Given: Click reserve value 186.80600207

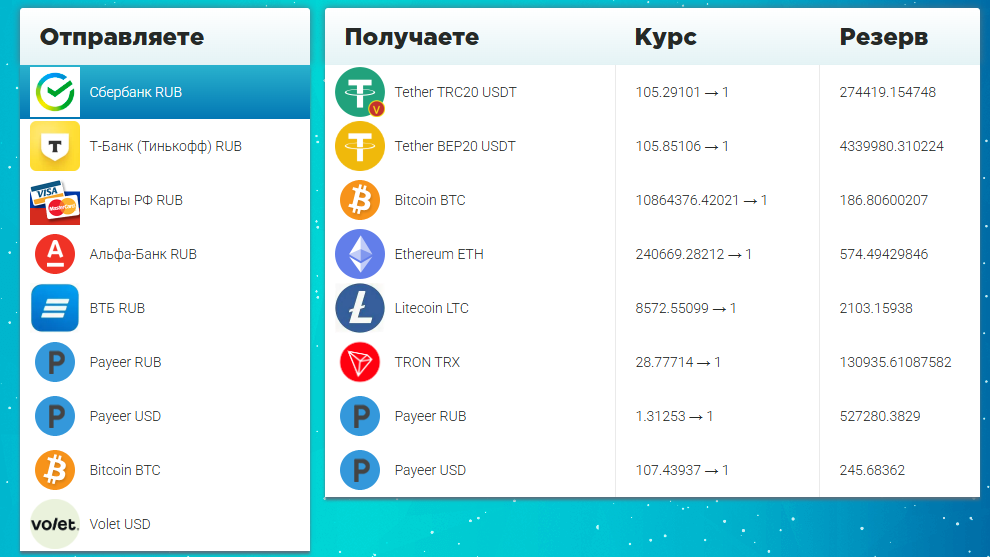Looking at the screenshot, I should [884, 200].
